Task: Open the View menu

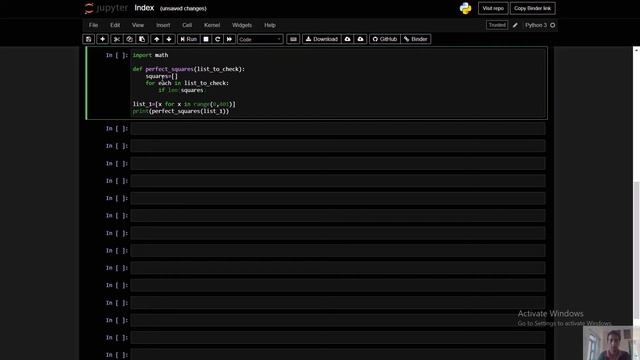Action: coord(138,25)
